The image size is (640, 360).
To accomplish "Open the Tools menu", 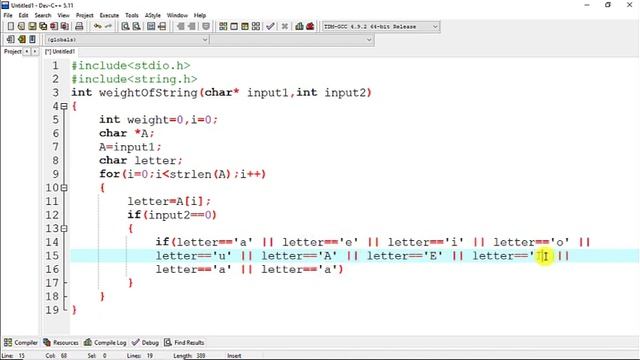I will pos(131,16).
